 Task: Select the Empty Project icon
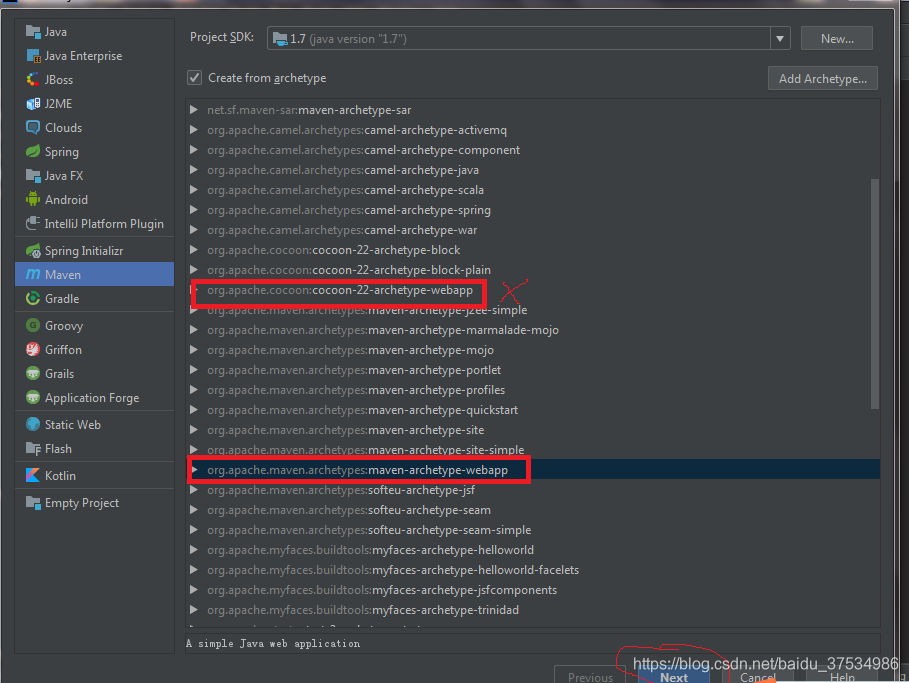tap(33, 503)
